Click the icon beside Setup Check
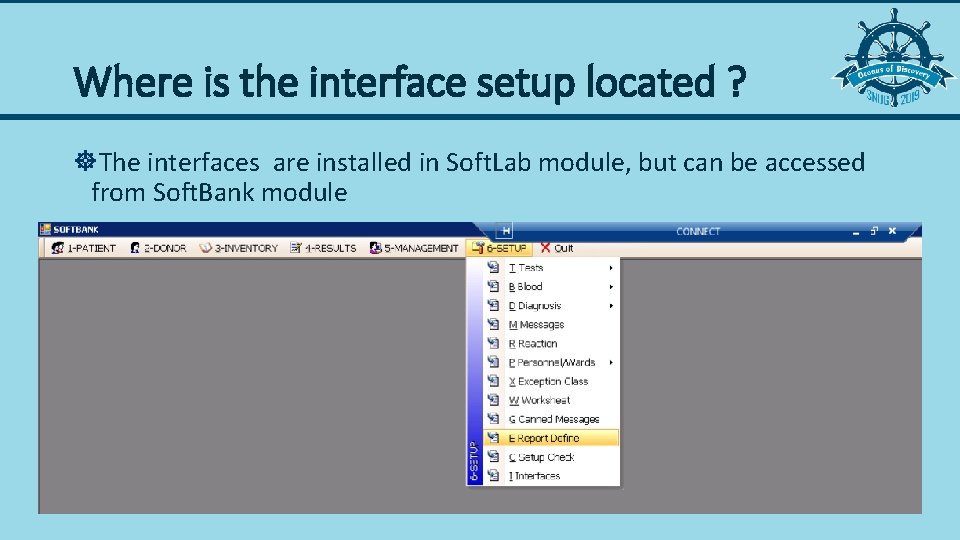Screen dimensions: 960x540 click(493, 457)
